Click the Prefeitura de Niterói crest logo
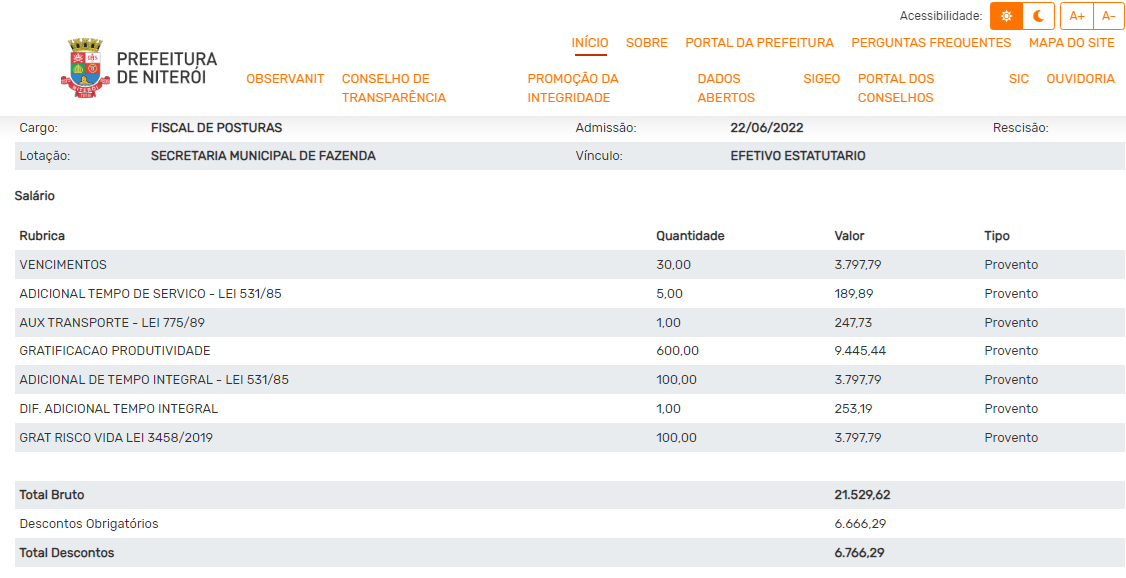The width and height of the screenshot is (1126, 578). coord(85,68)
